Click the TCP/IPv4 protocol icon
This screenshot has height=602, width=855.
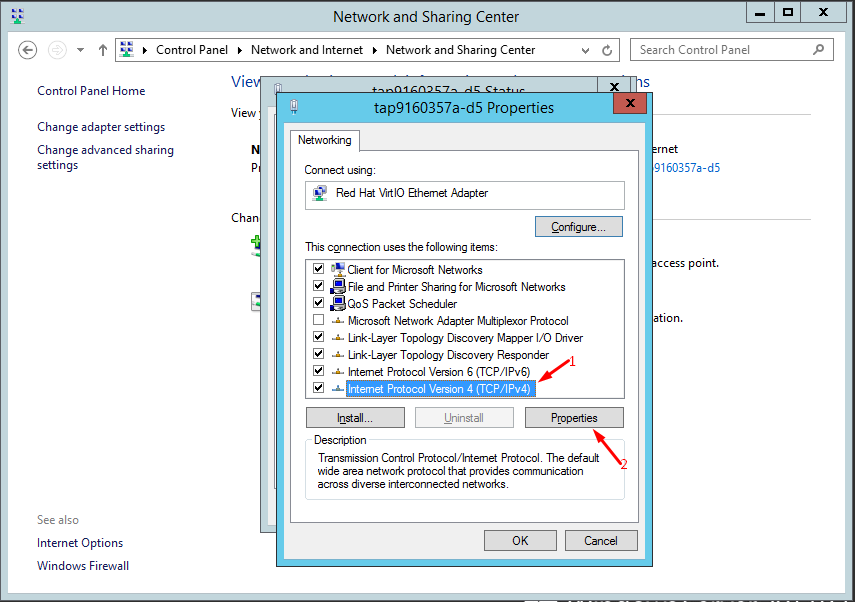[x=338, y=388]
